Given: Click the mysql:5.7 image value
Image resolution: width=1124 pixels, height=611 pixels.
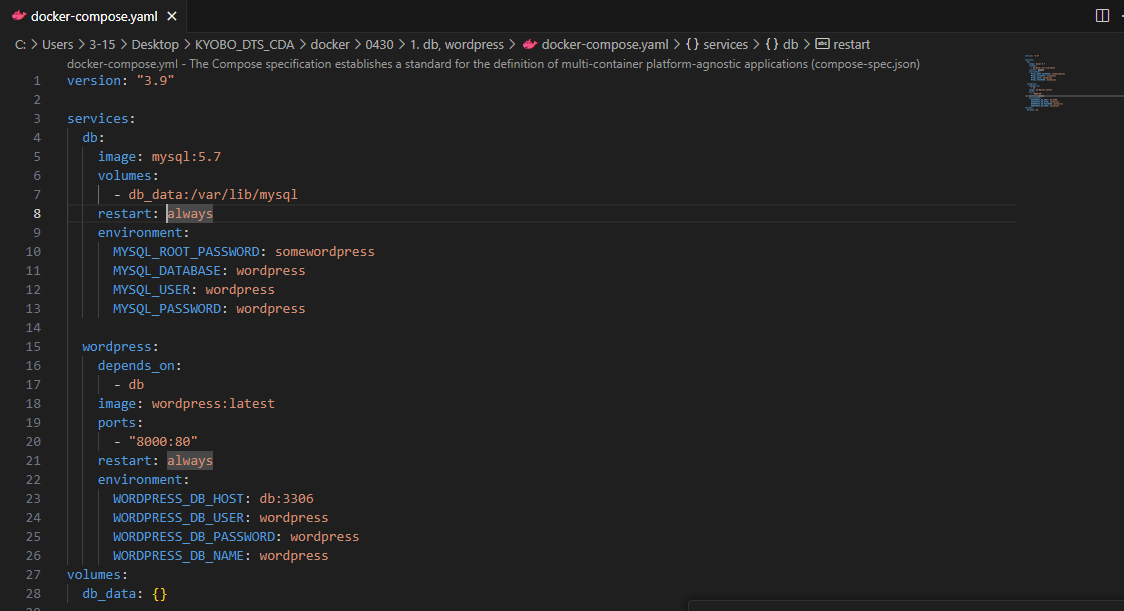Looking at the screenshot, I should click(186, 156).
